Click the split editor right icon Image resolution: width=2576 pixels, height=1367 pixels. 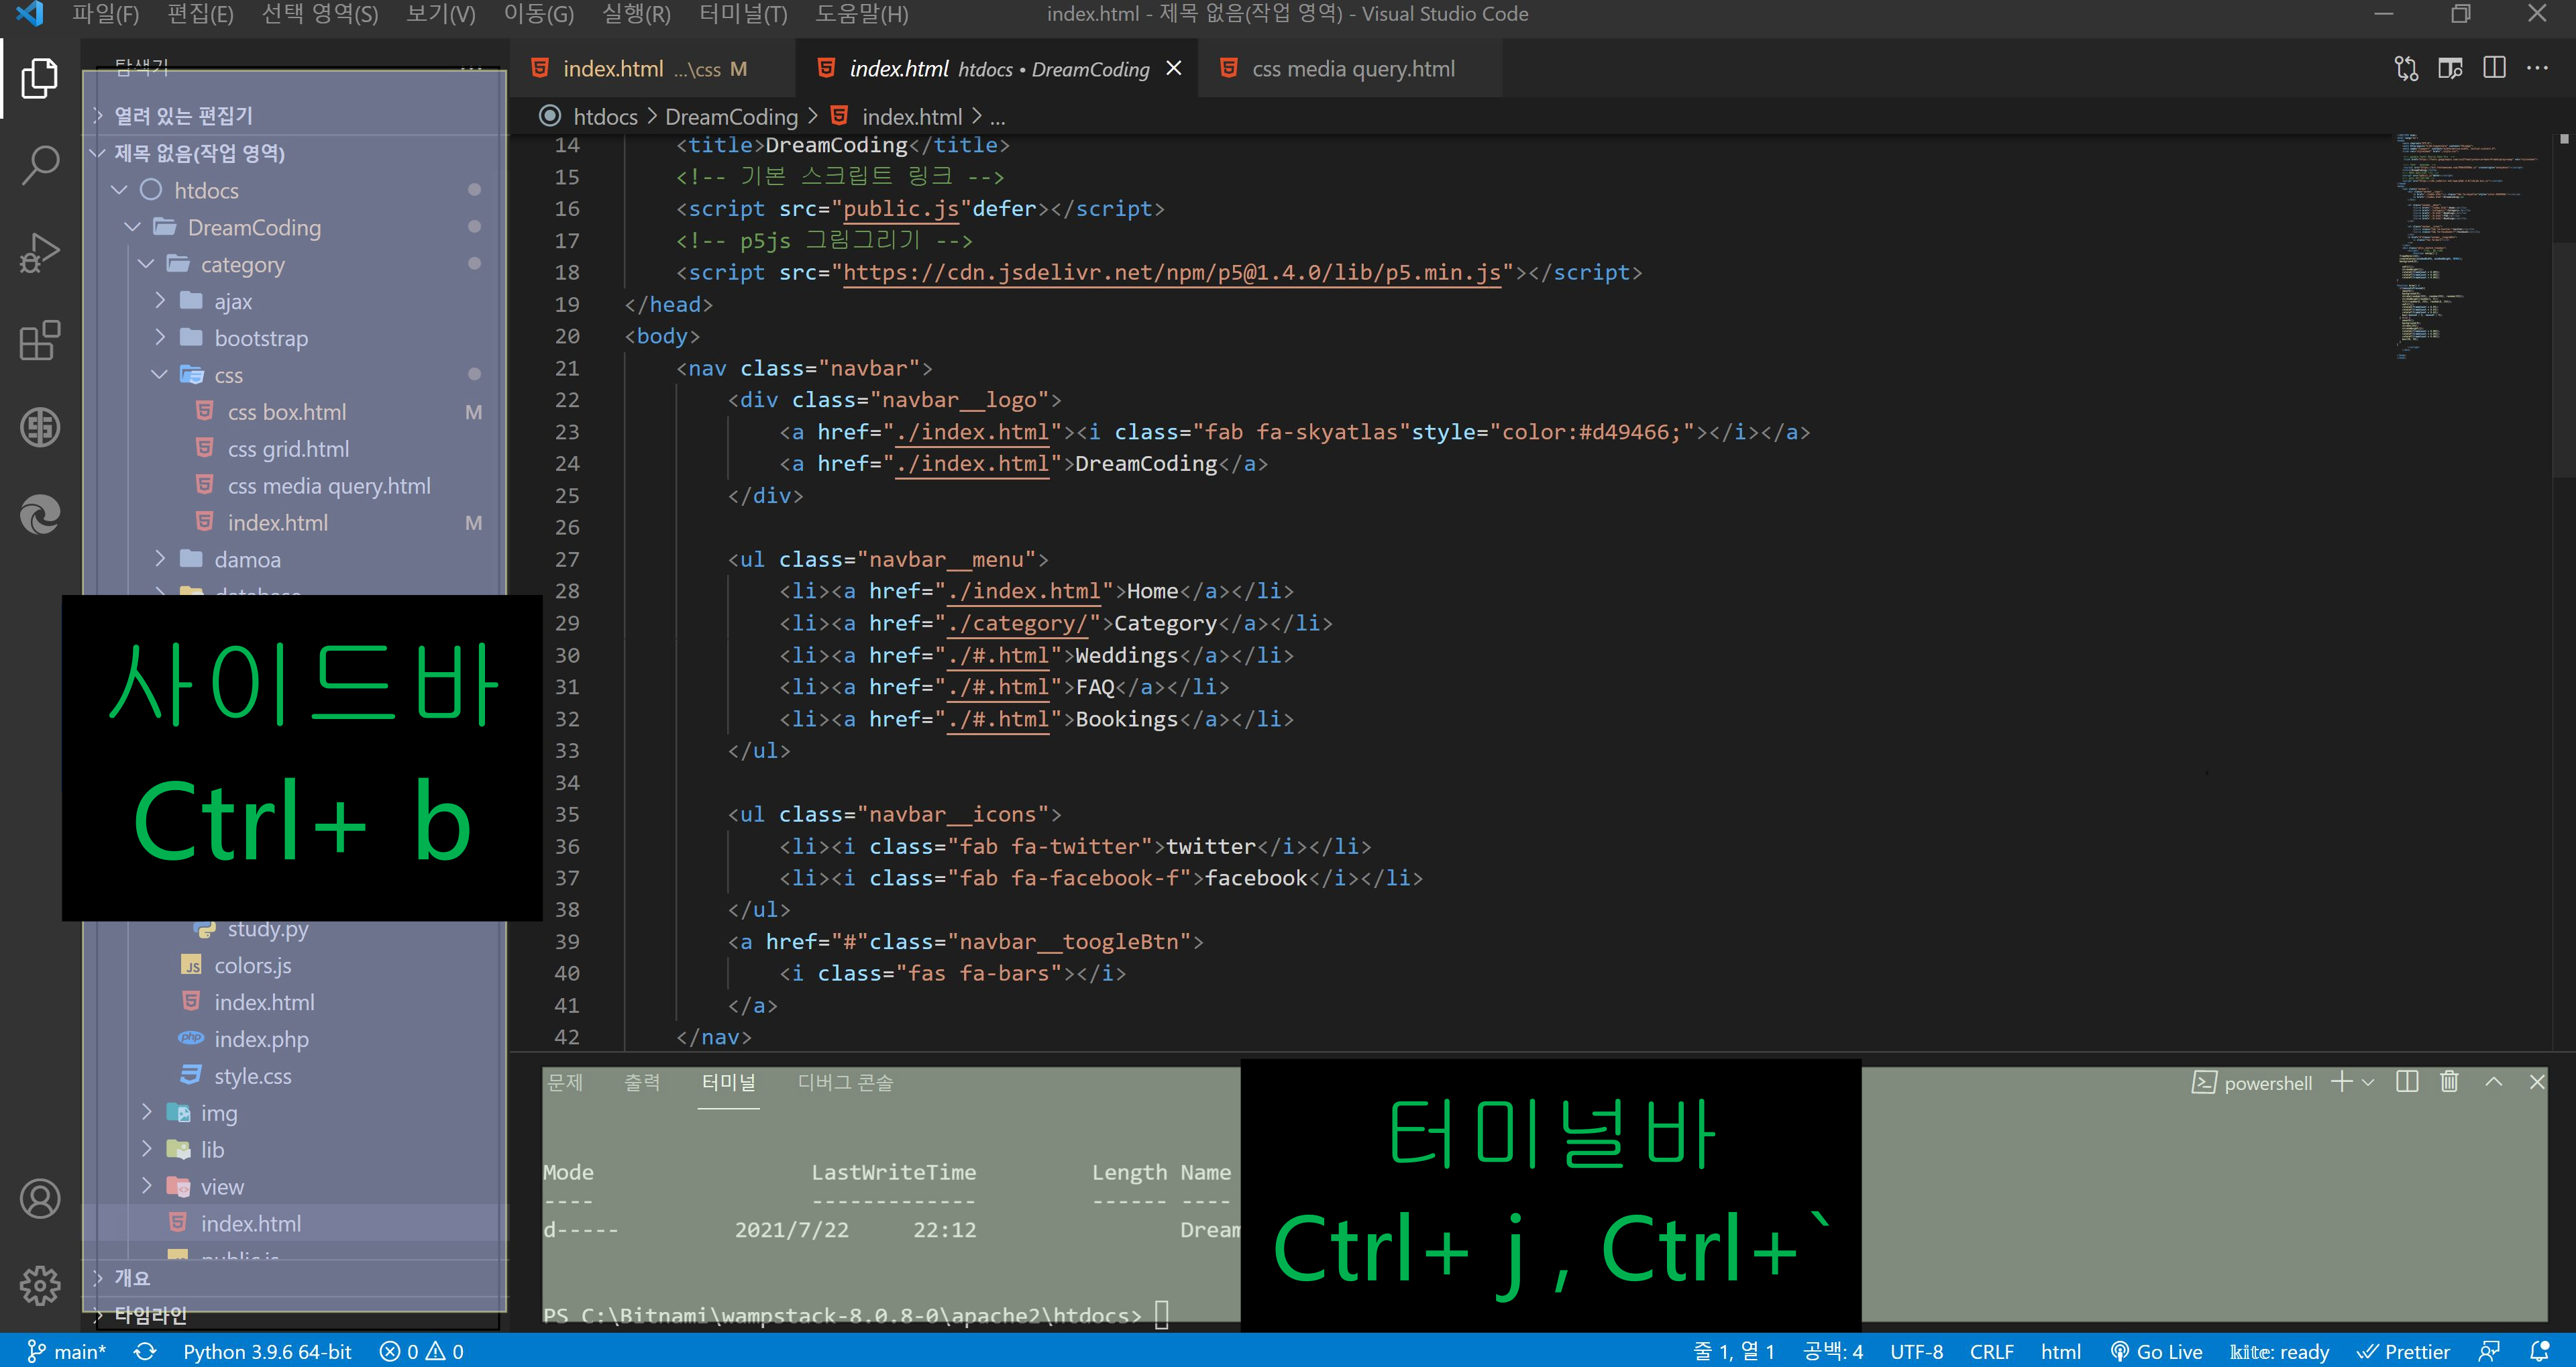tap(2494, 68)
